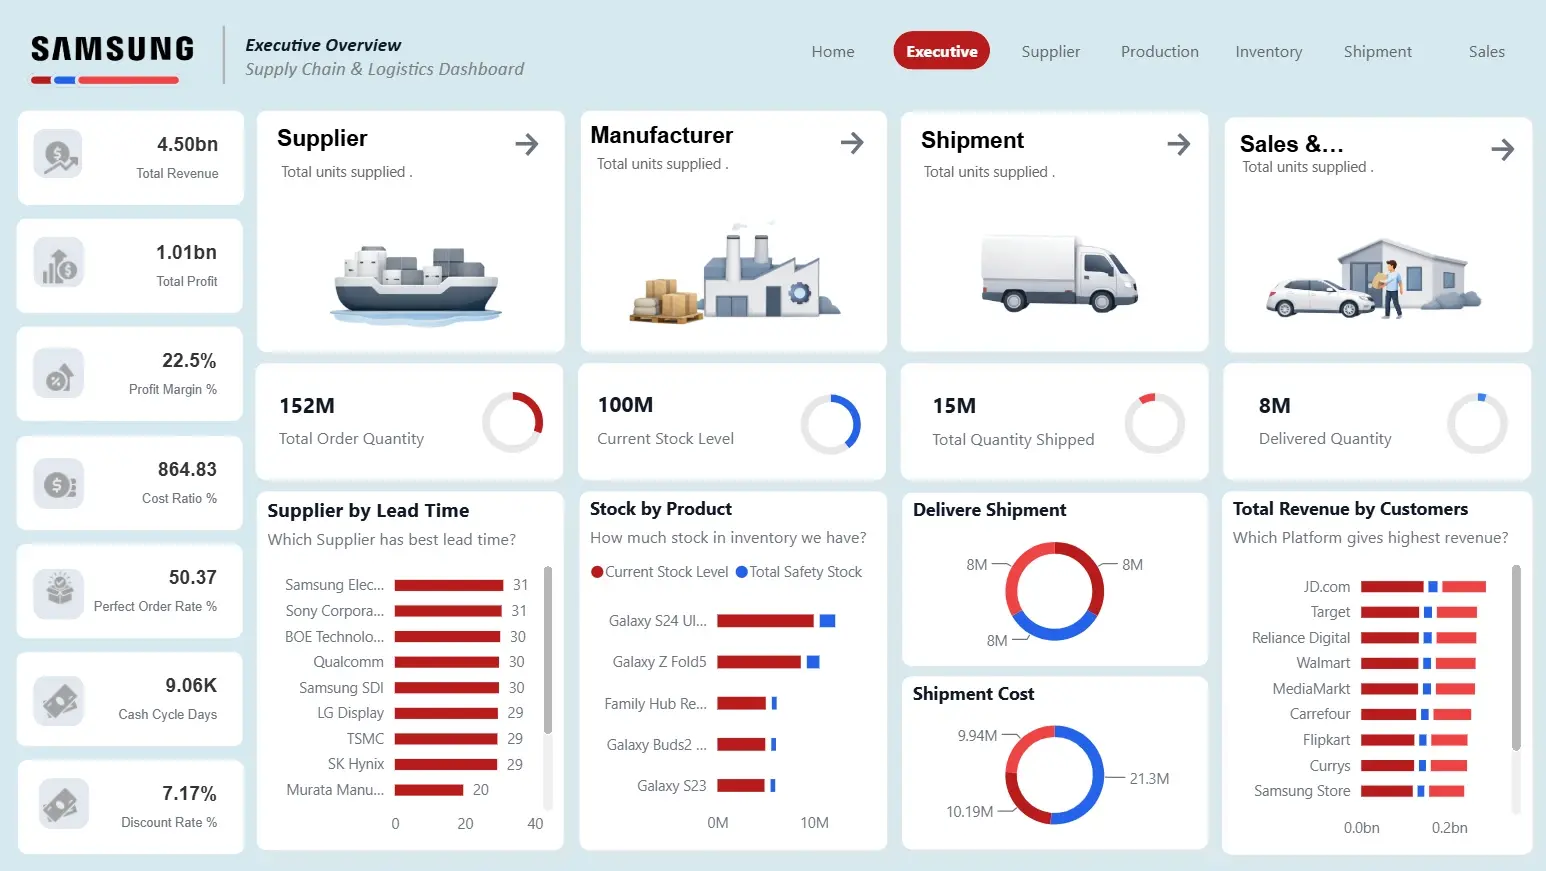Navigate to the Sales tab
Image resolution: width=1546 pixels, height=871 pixels.
[x=1487, y=52]
